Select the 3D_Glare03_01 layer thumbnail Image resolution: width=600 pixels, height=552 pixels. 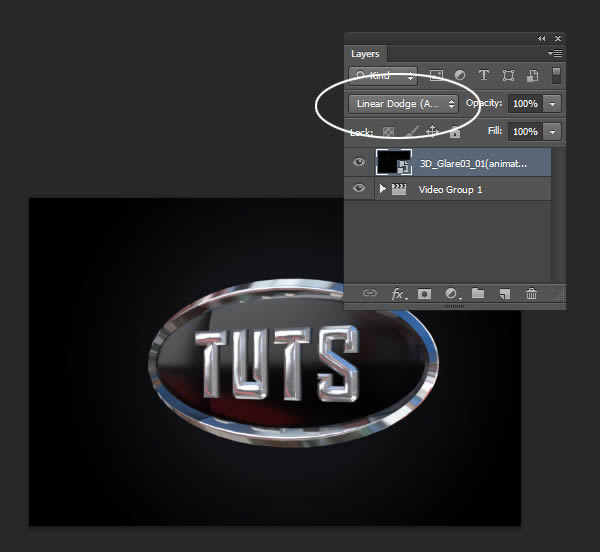click(x=394, y=162)
